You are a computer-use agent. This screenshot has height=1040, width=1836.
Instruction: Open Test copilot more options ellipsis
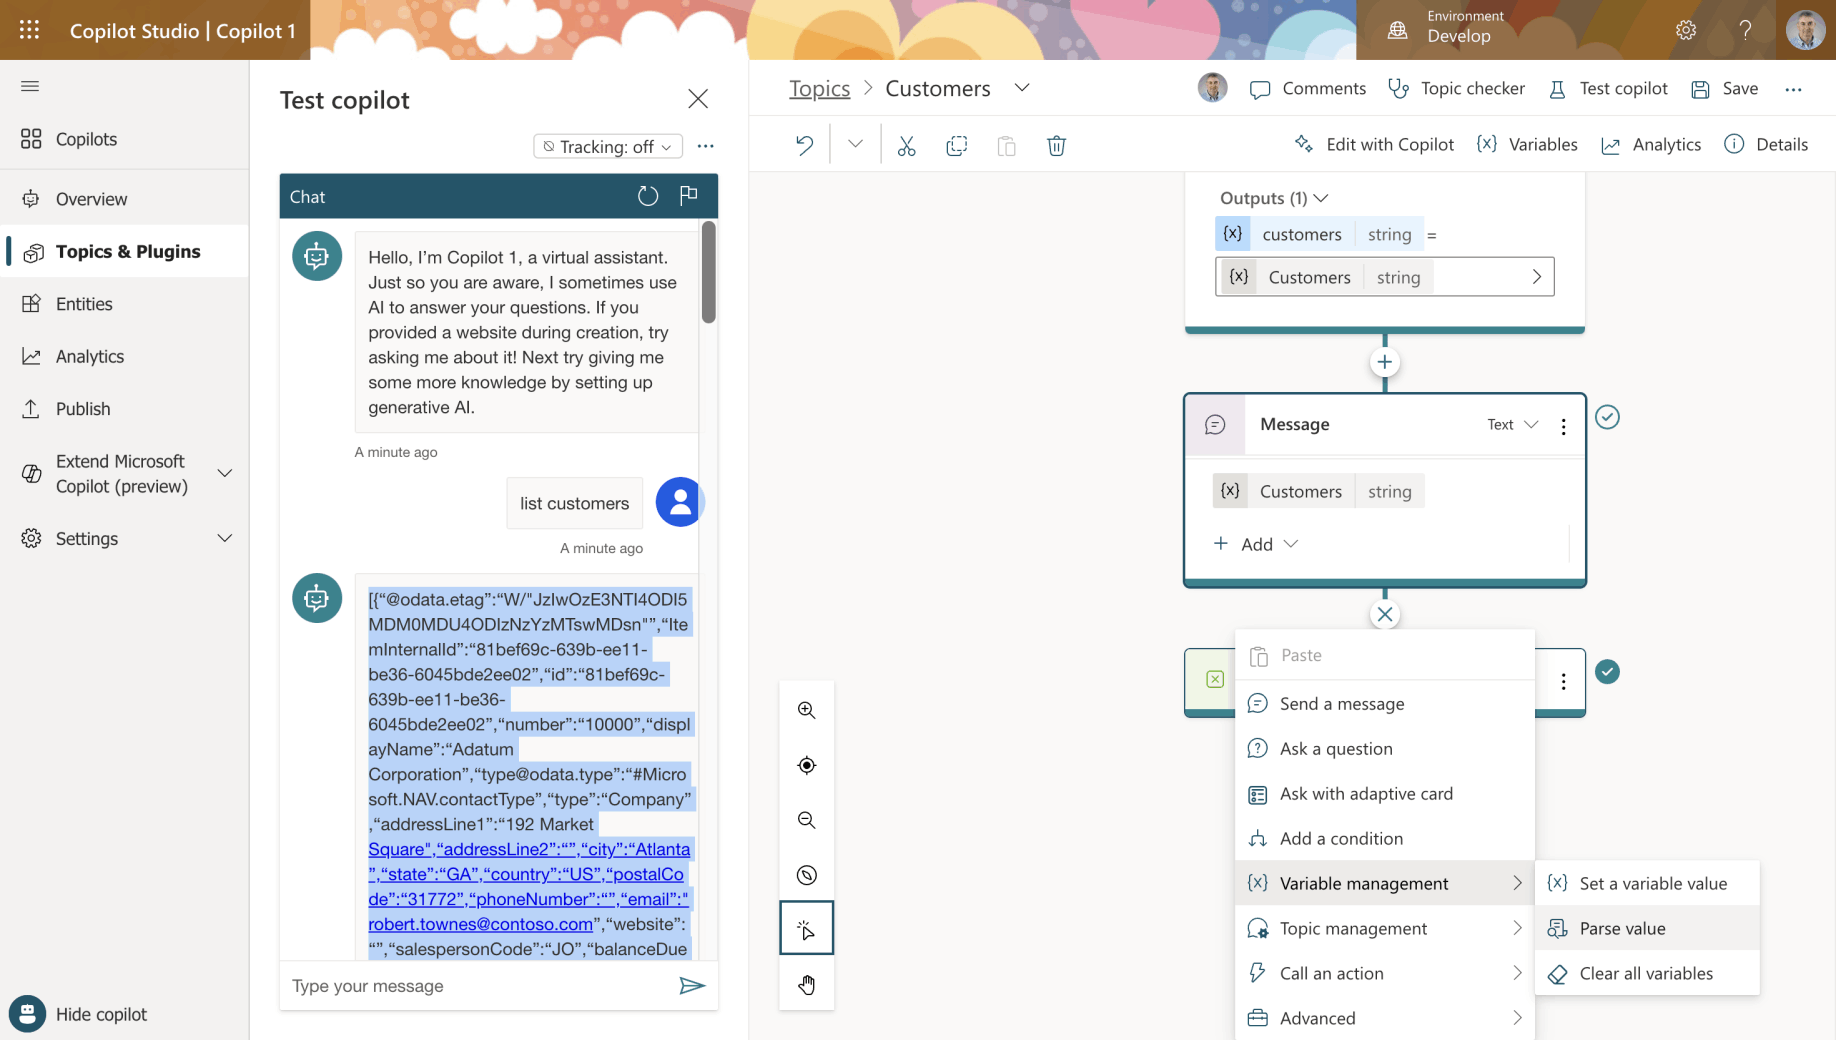coord(706,146)
